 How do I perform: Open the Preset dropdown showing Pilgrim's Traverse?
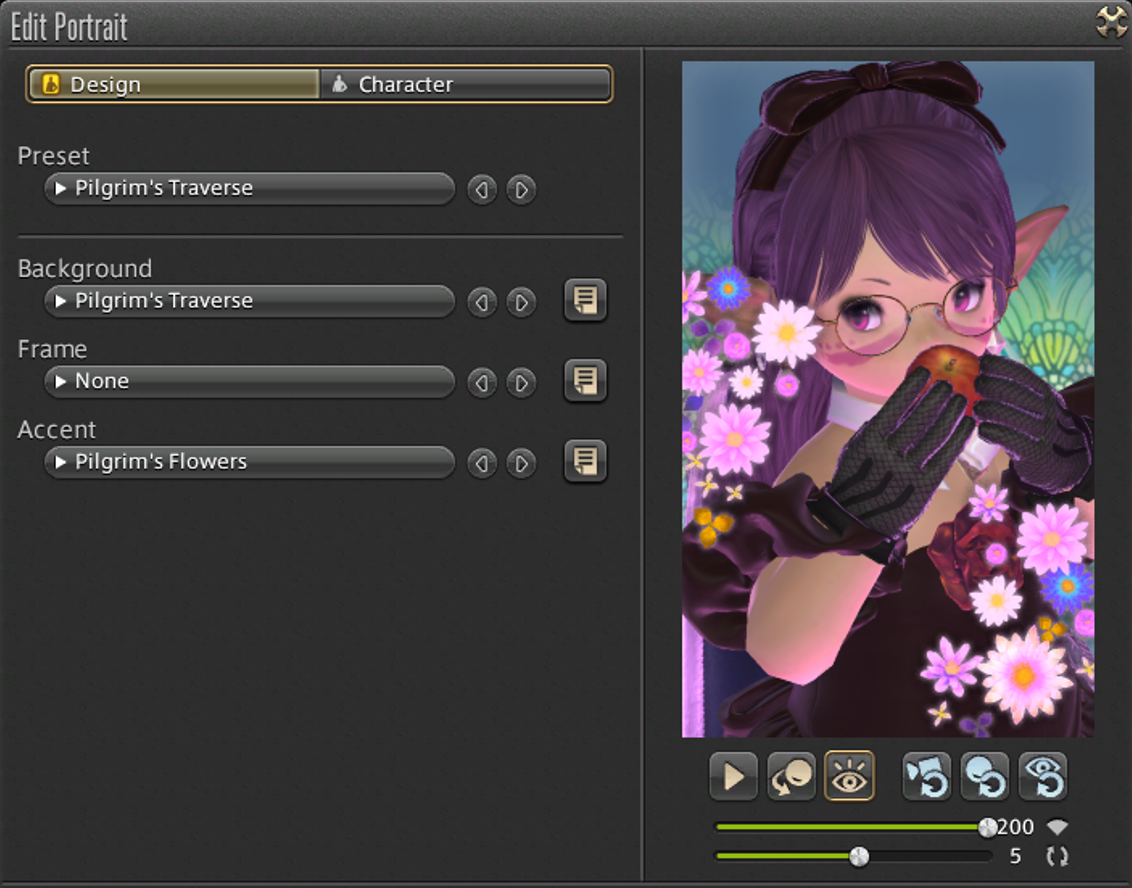250,188
